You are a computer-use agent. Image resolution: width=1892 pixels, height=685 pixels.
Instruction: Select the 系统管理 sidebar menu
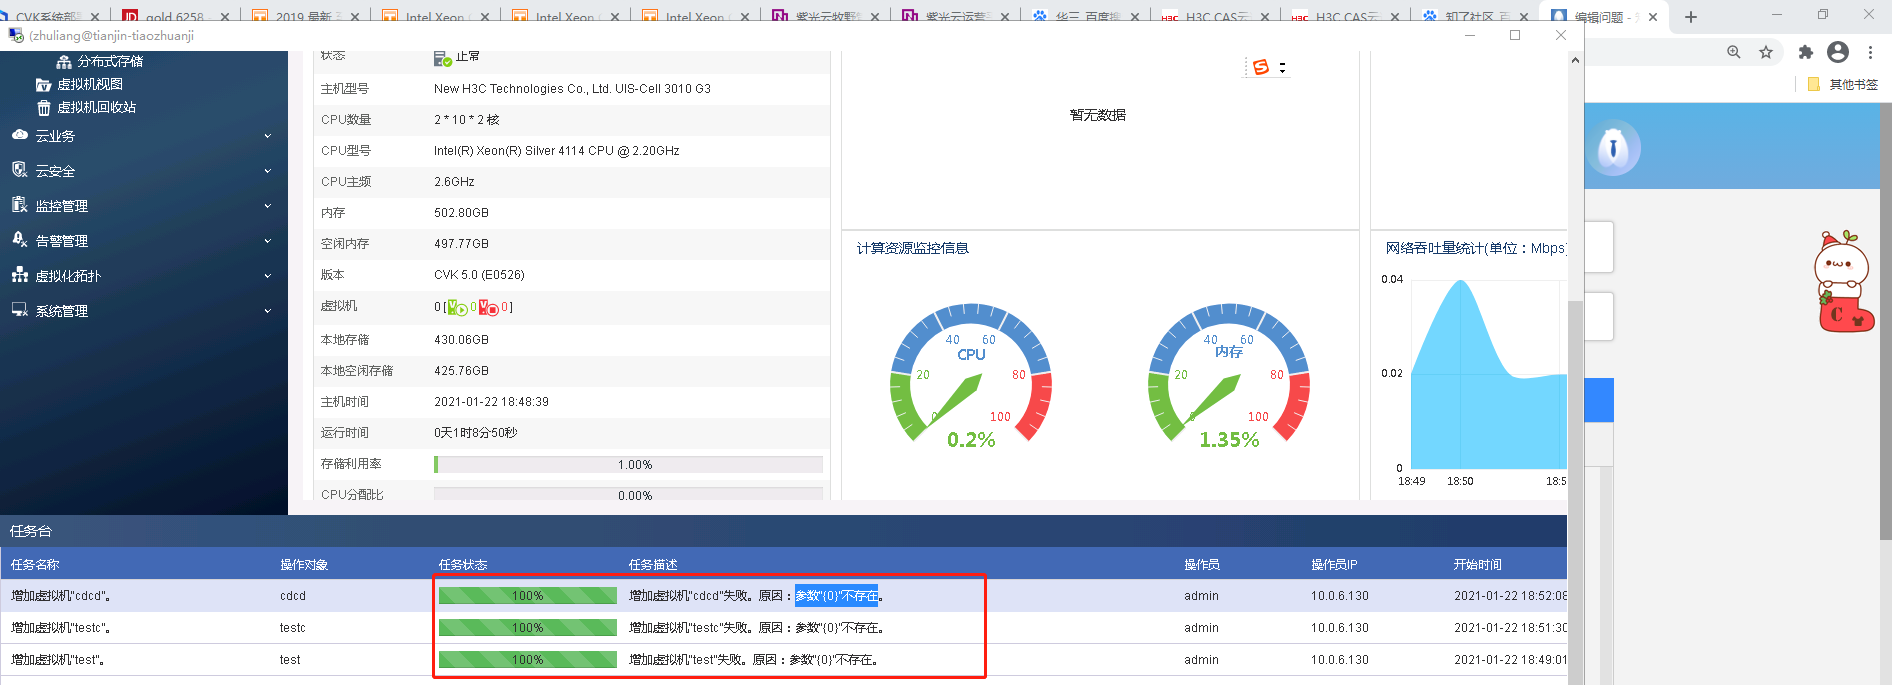[x=142, y=311]
